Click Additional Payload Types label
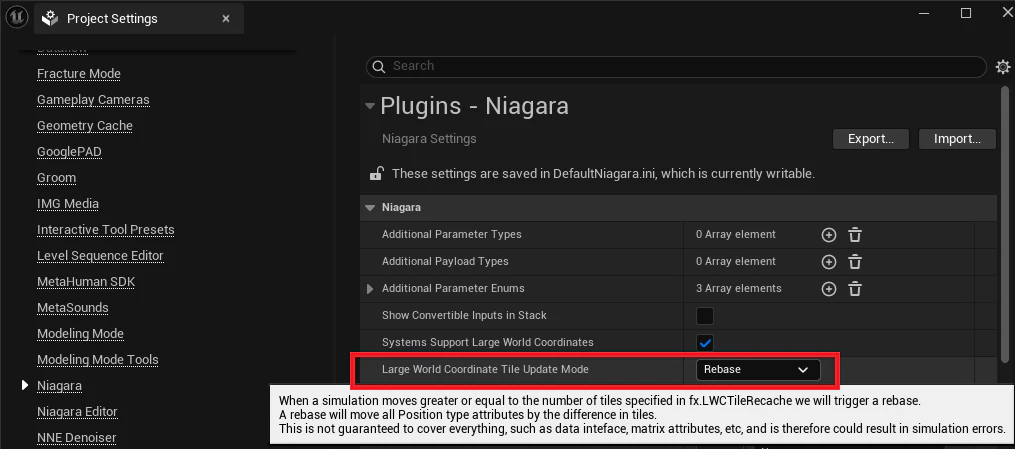Viewport: 1015px width, 449px height. (445, 261)
